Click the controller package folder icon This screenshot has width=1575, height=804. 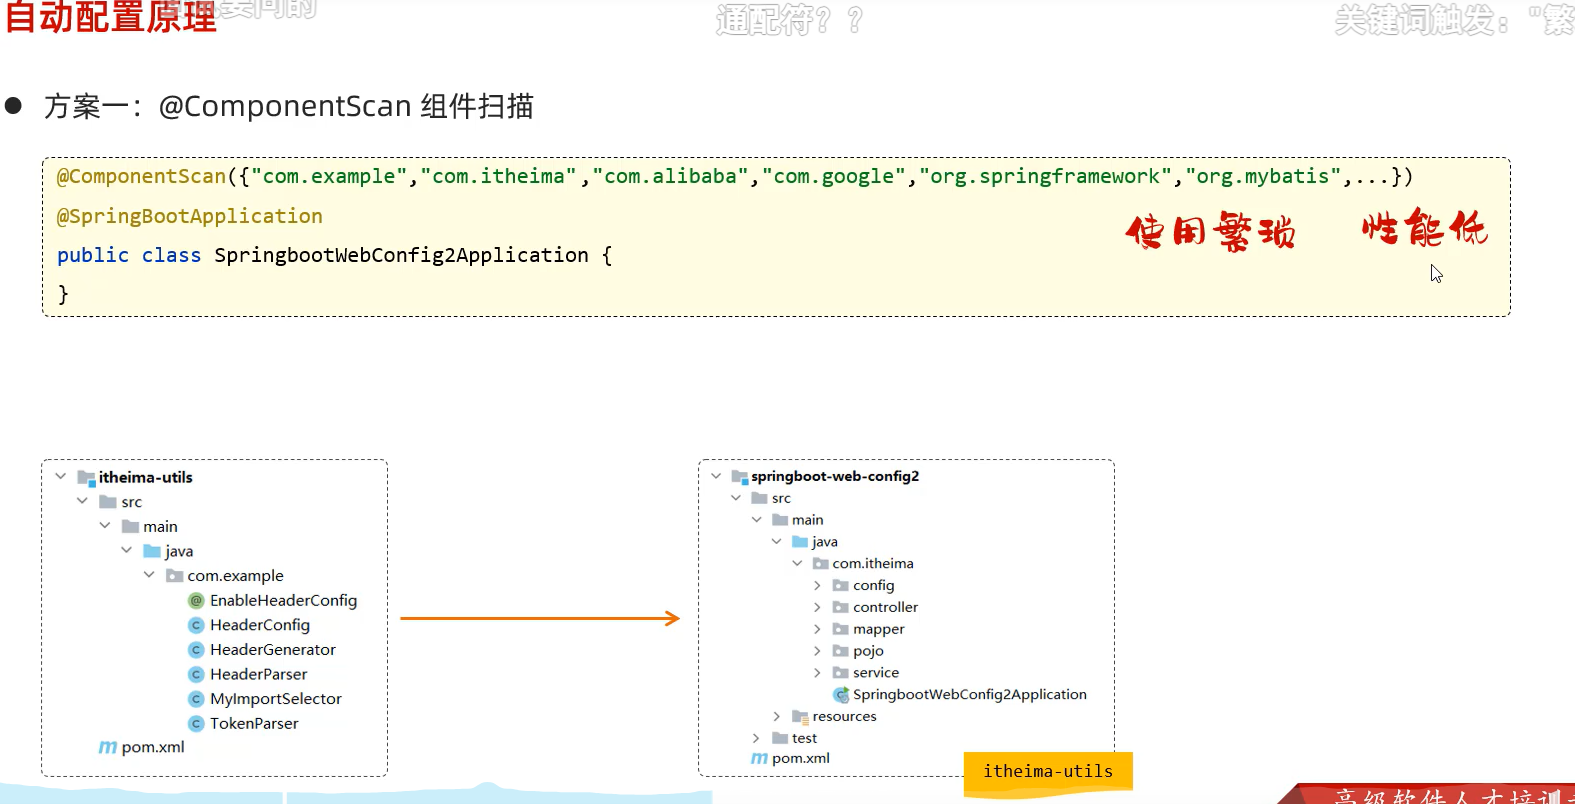click(840, 607)
